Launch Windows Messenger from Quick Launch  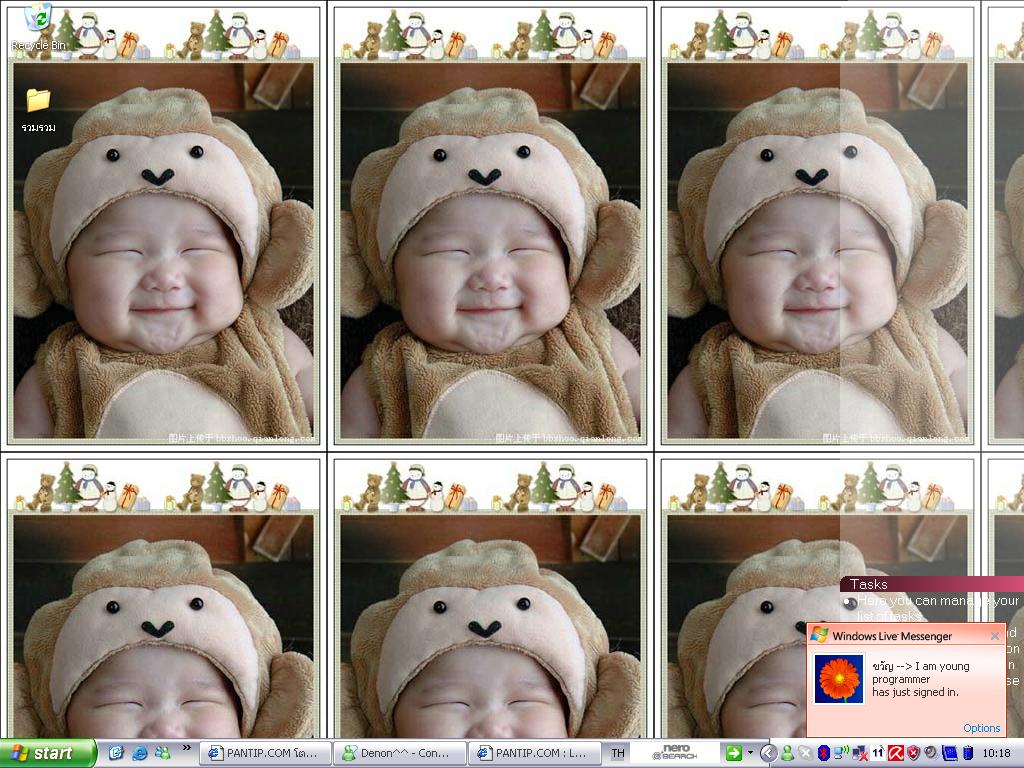pos(162,753)
